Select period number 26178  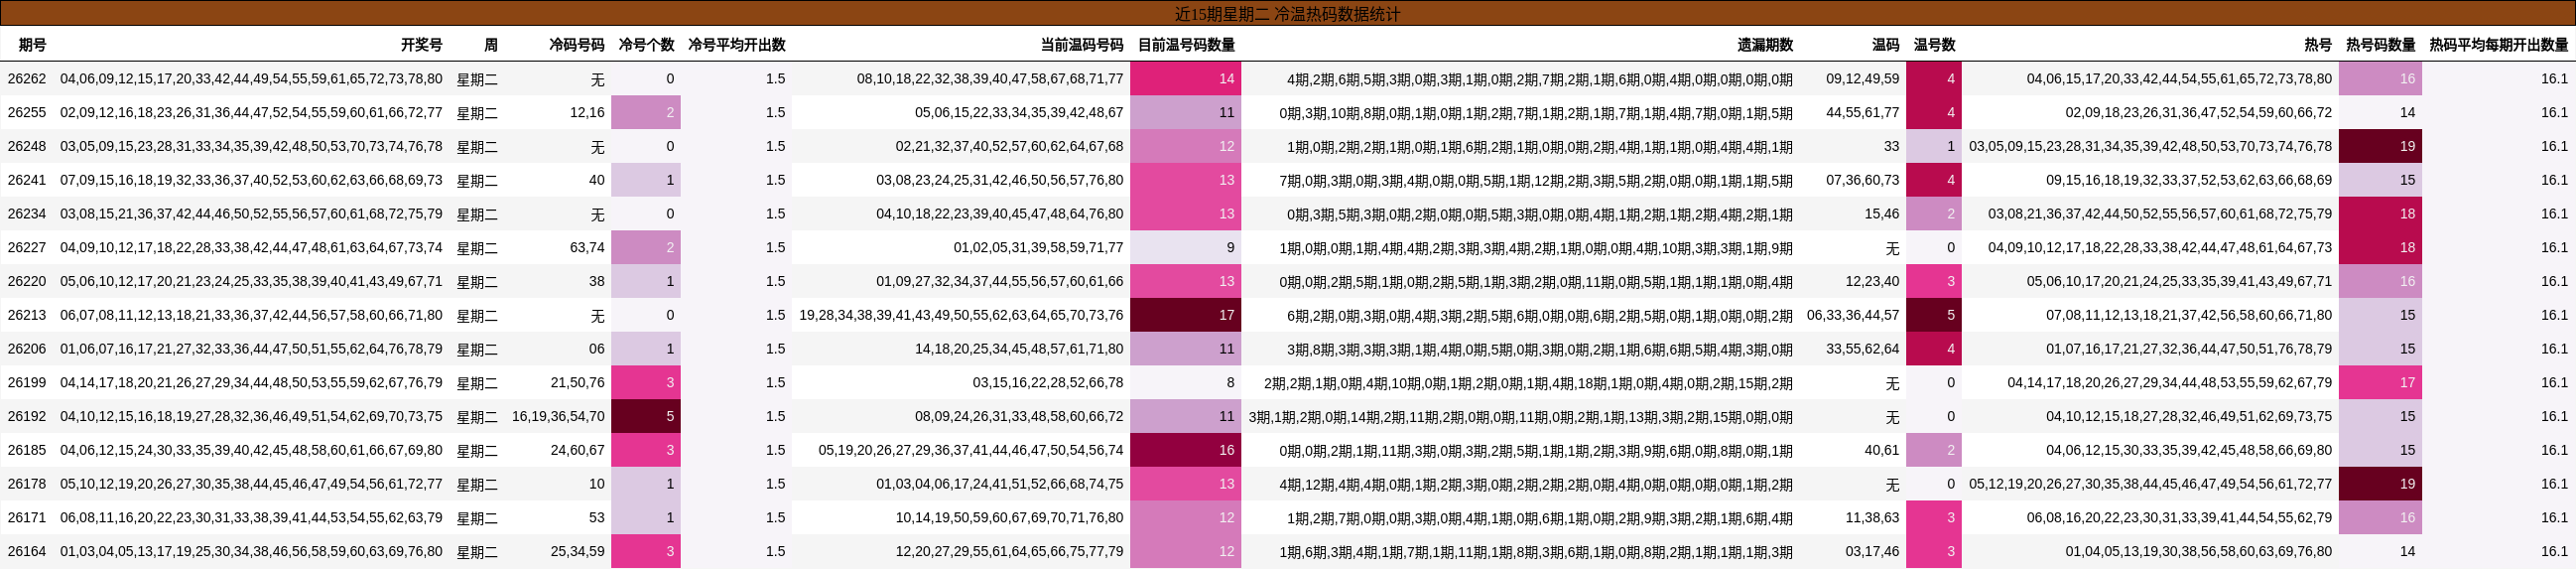[27, 484]
